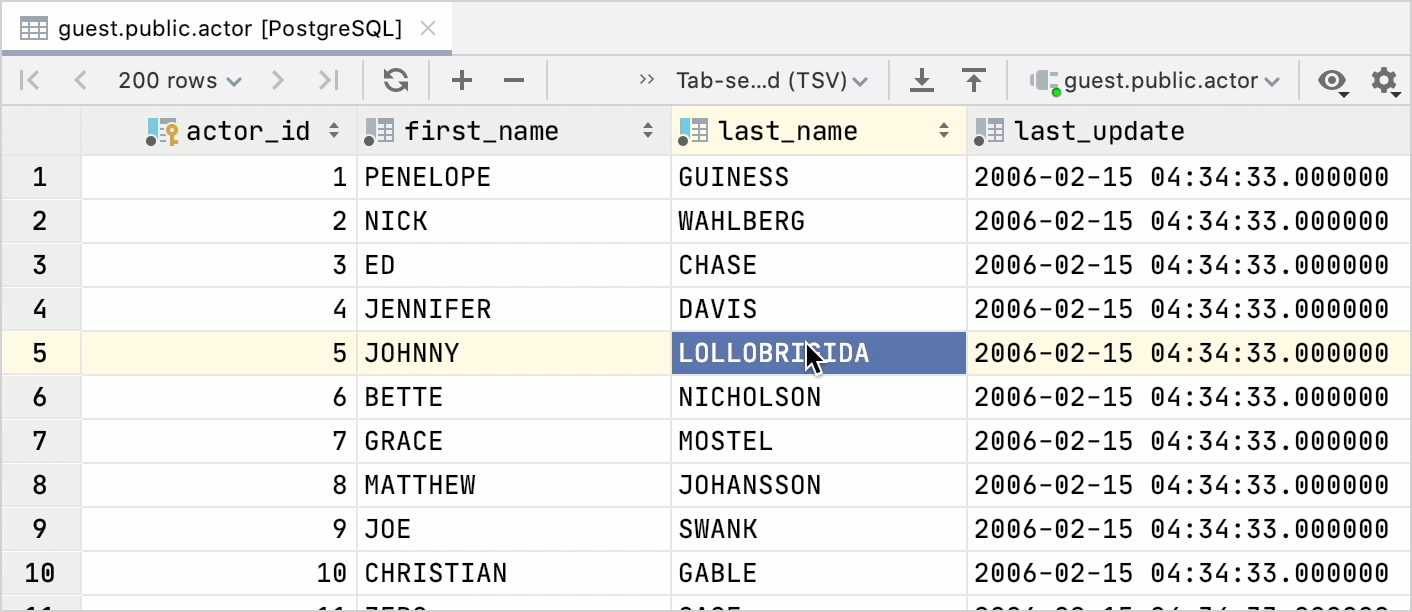Delete selected row using the minus icon

pos(513,80)
